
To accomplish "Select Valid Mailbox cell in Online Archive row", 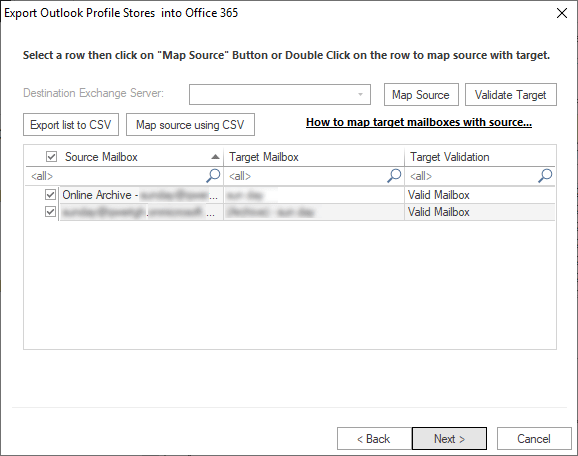I will (x=480, y=195).
